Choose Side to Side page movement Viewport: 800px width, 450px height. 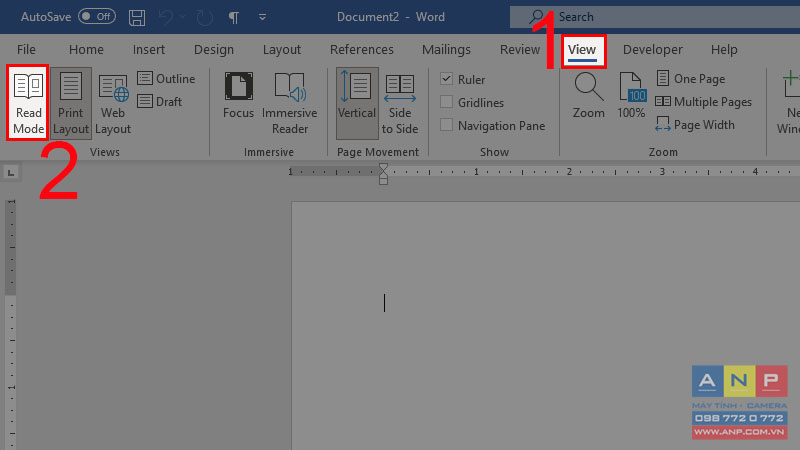399,103
